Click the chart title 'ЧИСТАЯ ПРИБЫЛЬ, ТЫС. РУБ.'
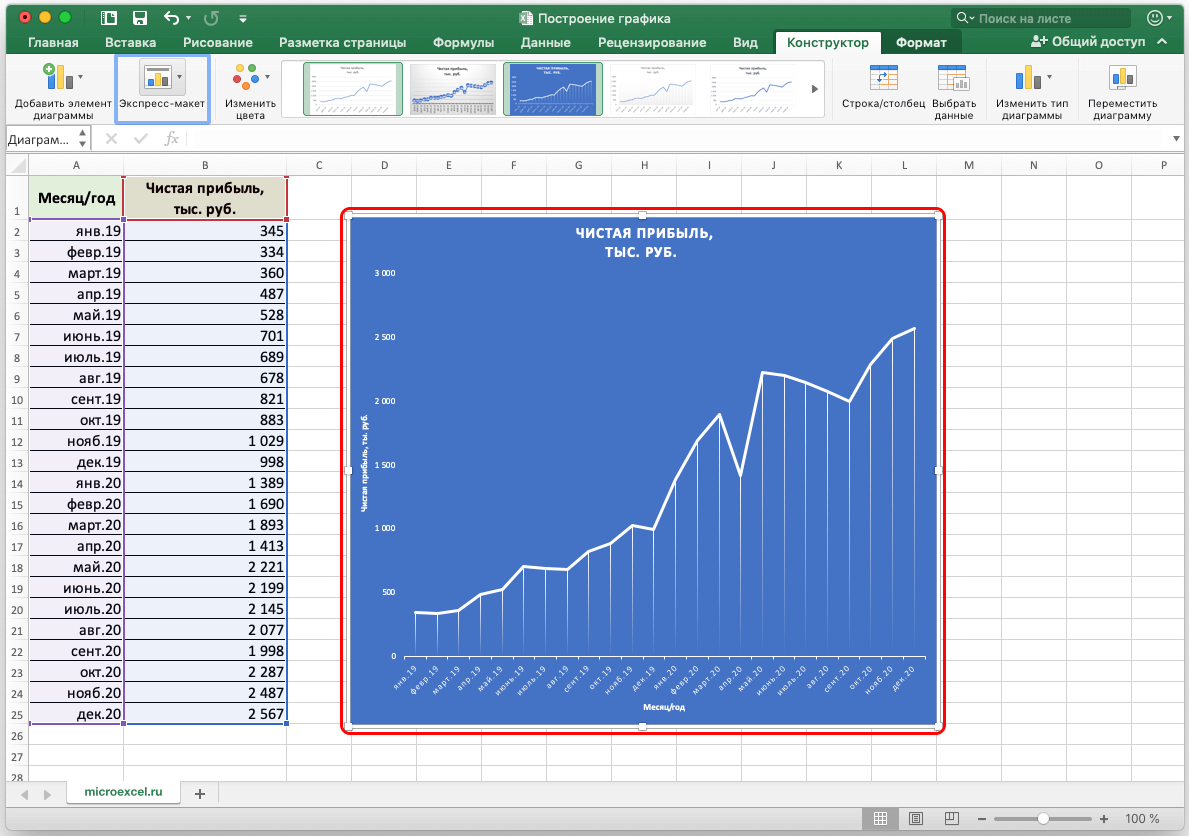 (x=643, y=242)
